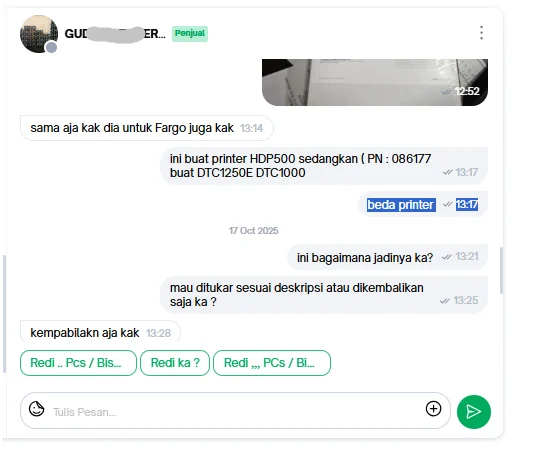The image size is (535, 463).
Task: Click the seller shop name in header
Action: (x=115, y=34)
